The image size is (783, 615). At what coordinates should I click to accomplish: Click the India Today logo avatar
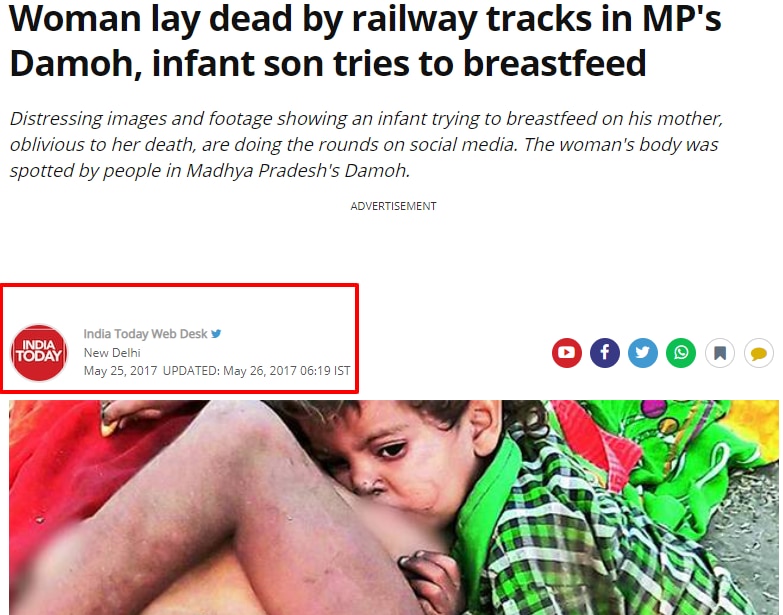pyautogui.click(x=39, y=352)
